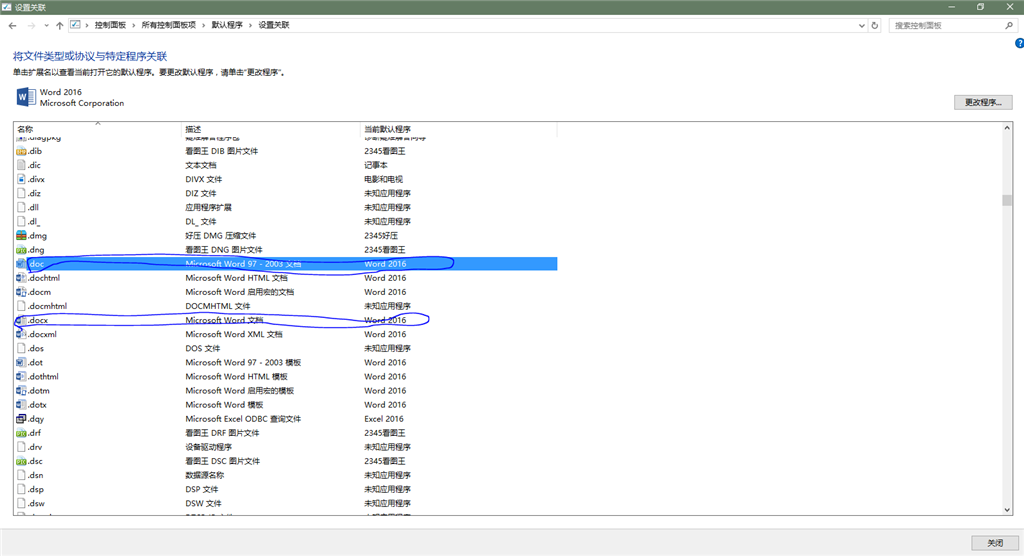
Task: Select the .dic file icon
Action: coord(21,165)
